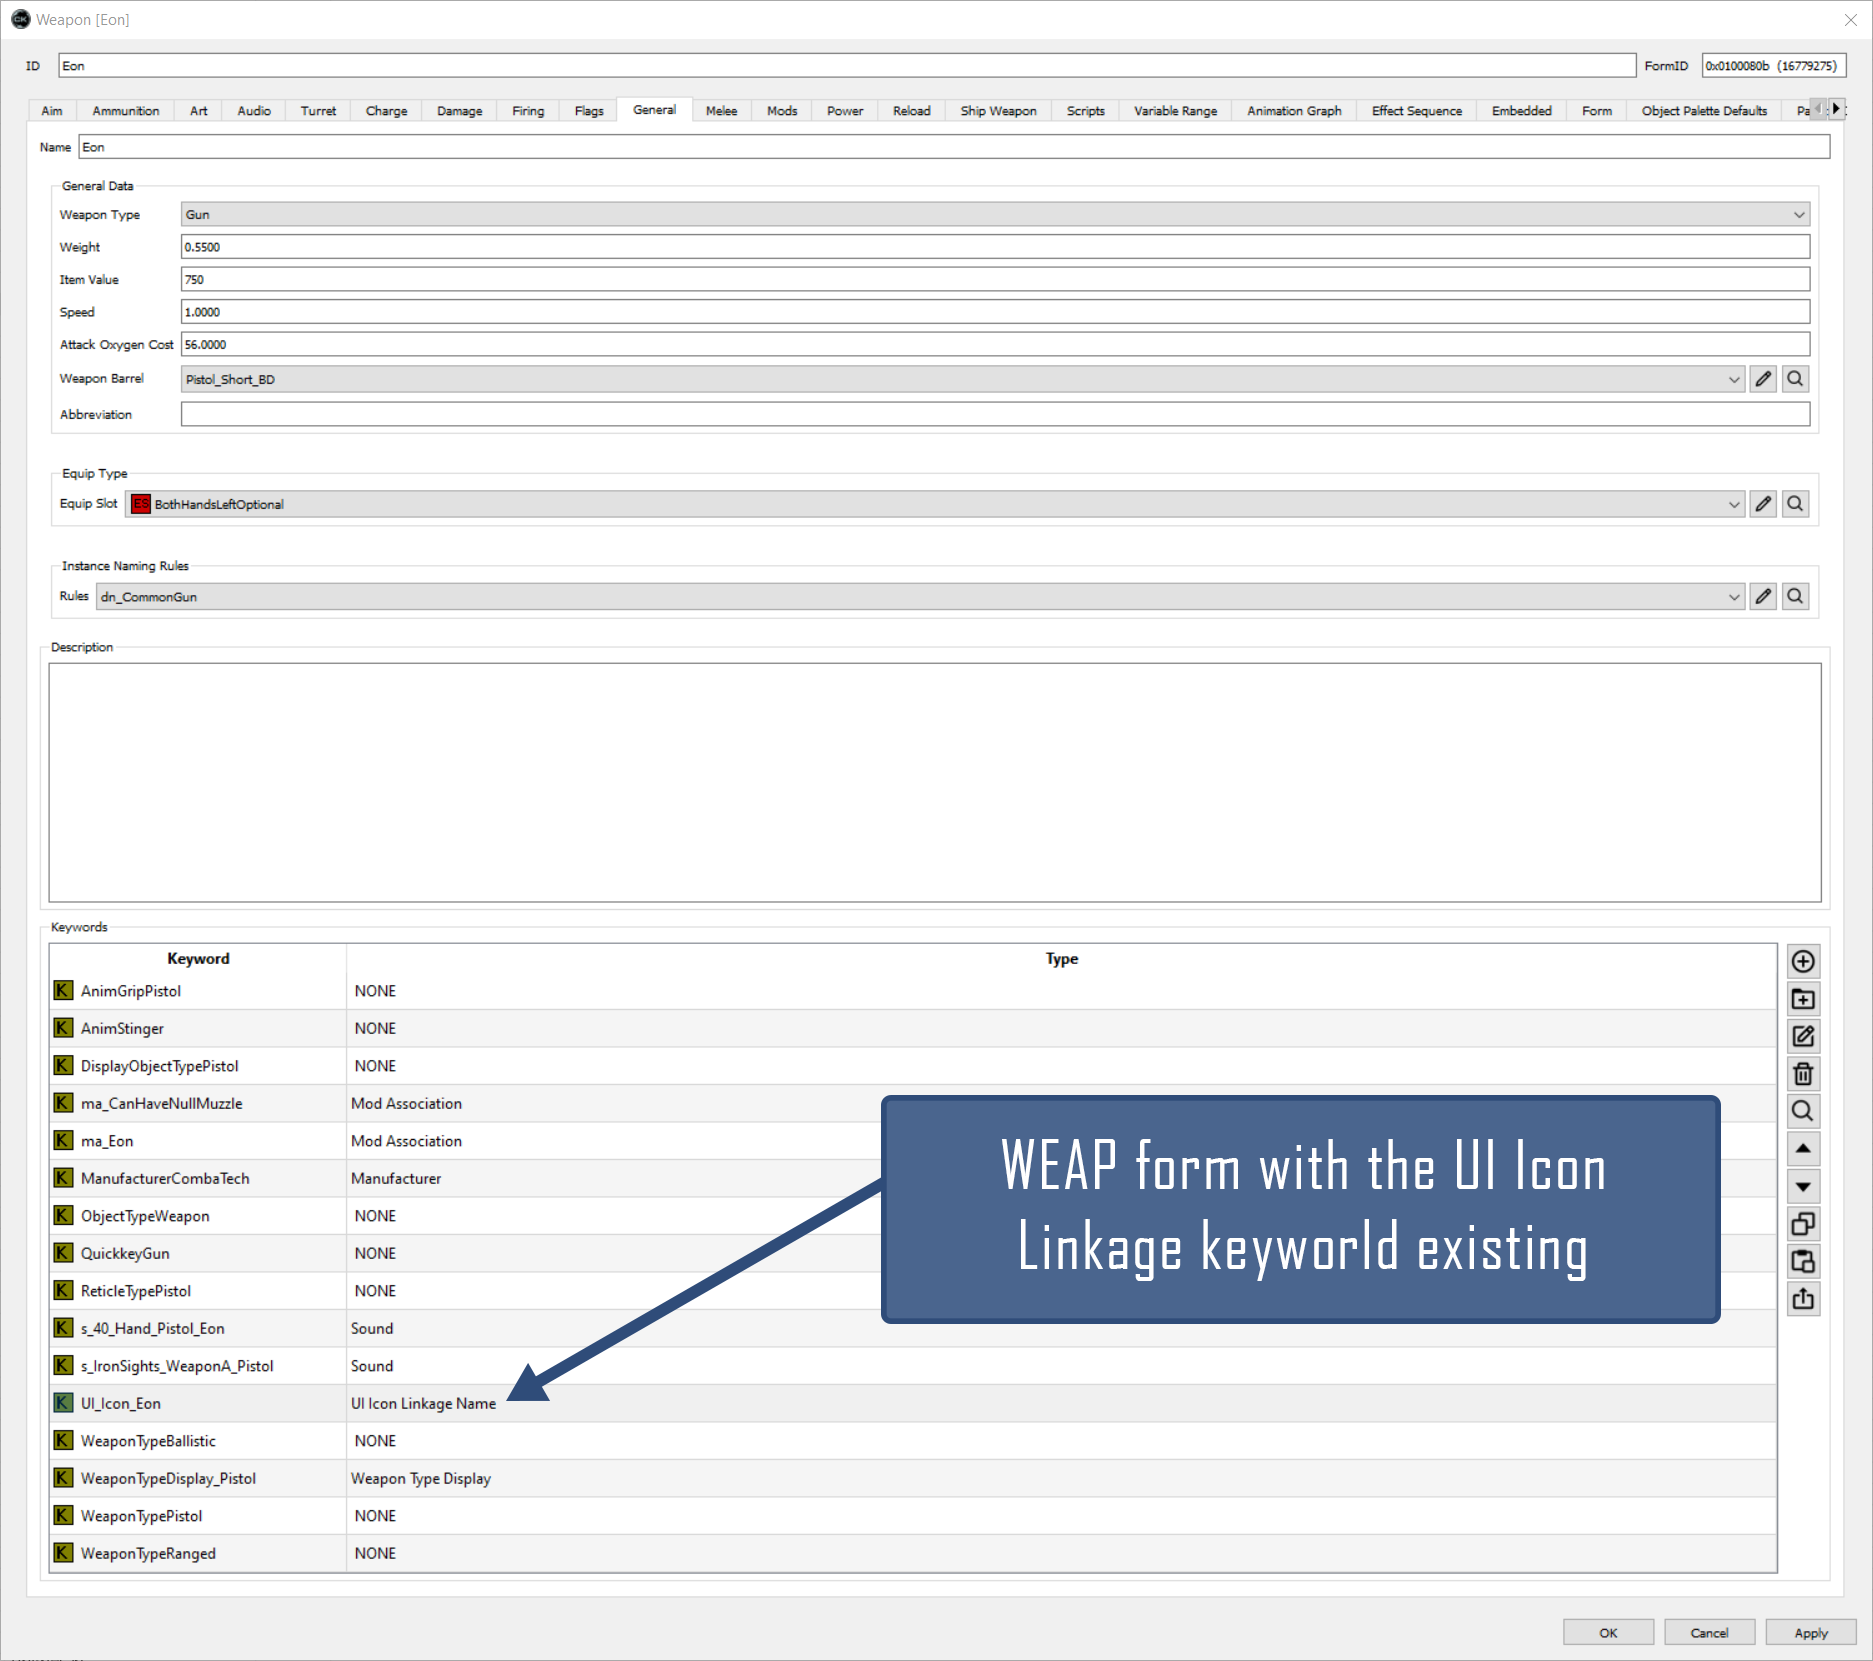1873x1661 pixels.
Task: Delete the selected keyword using the trash icon
Action: click(1803, 1073)
